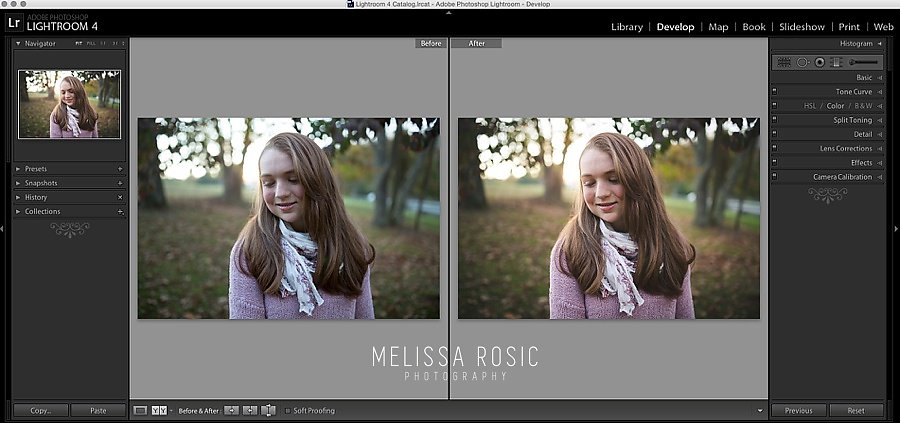This screenshot has height=423, width=900.
Task: Collapse the left panel group edge arrow
Action: point(2,228)
